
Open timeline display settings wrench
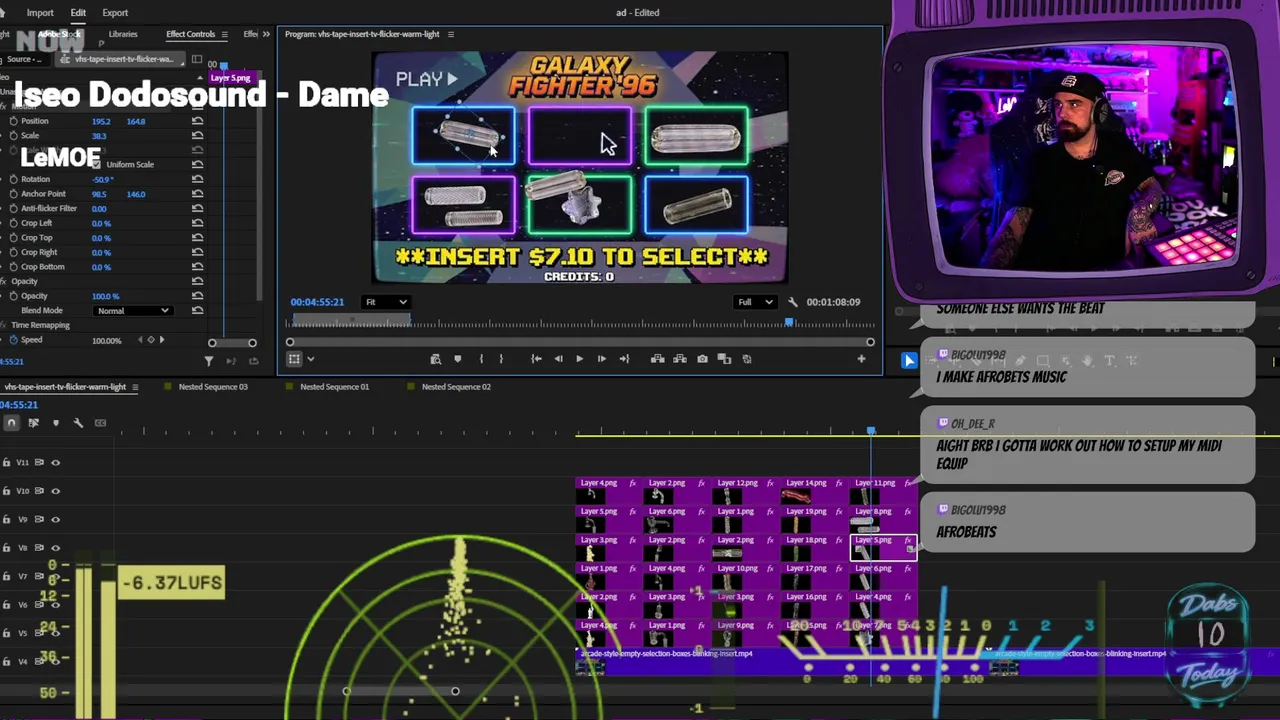point(78,423)
